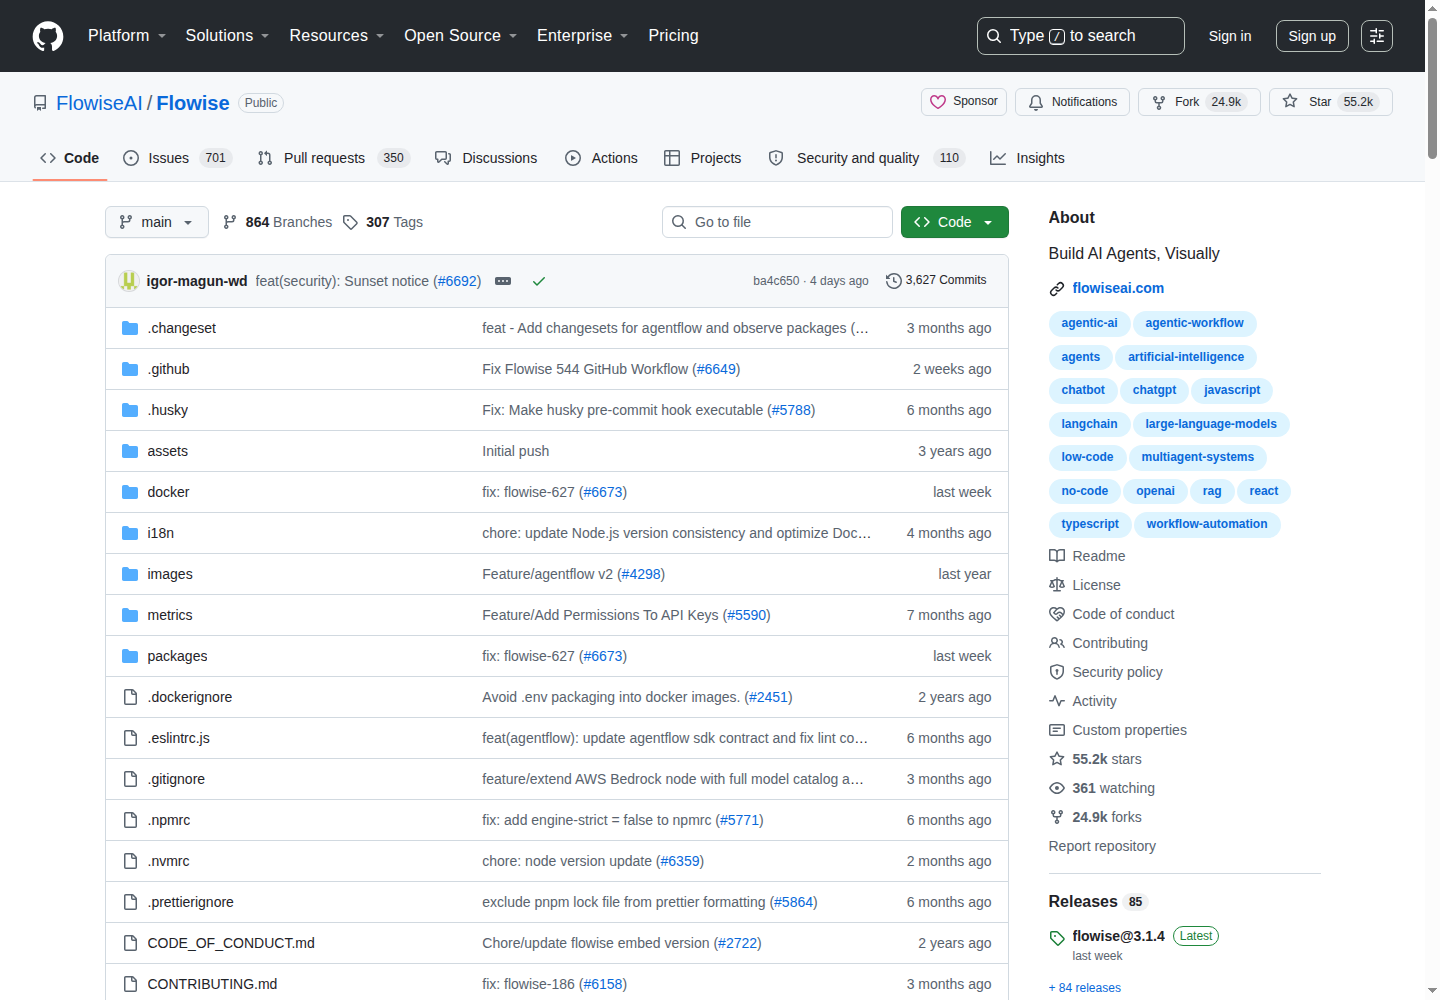Expand the green Code dropdown button

tap(955, 222)
